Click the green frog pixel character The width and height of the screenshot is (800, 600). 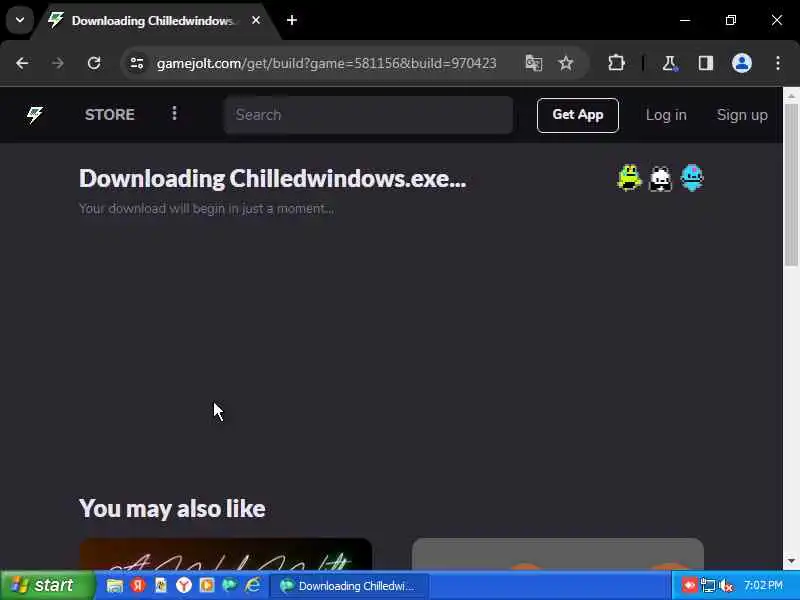629,178
